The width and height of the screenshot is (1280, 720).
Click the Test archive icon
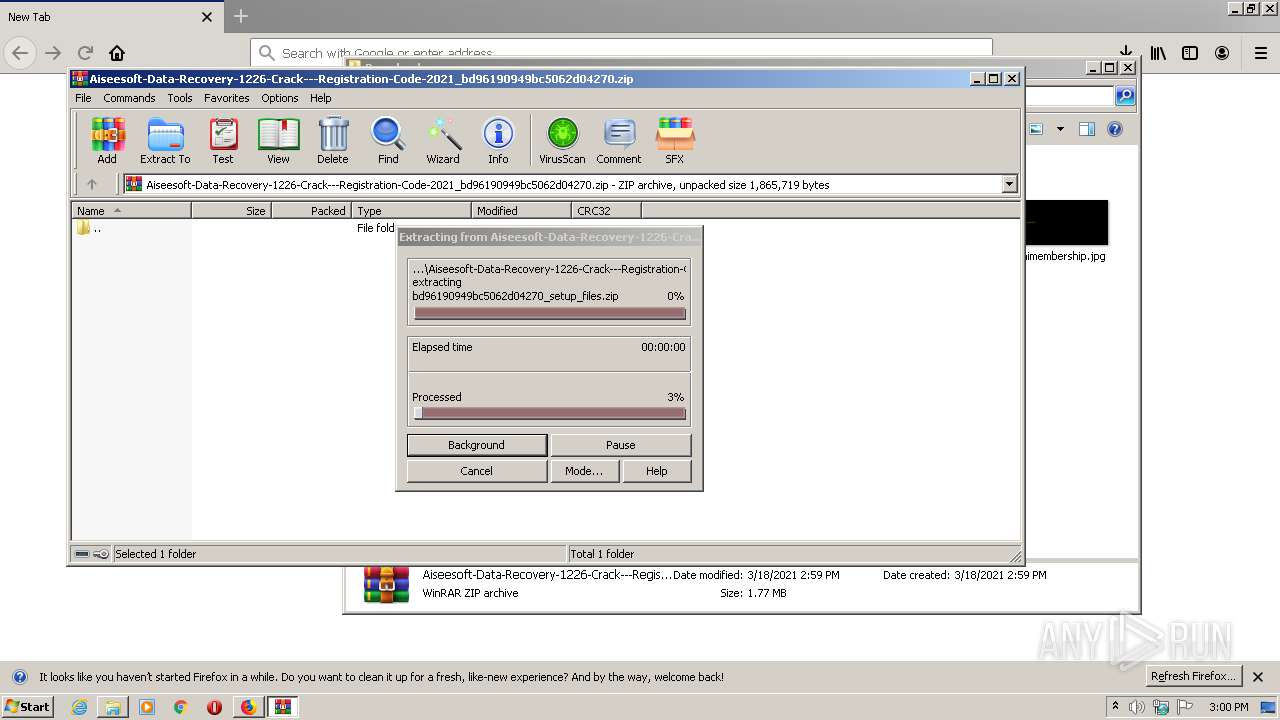tap(223, 140)
